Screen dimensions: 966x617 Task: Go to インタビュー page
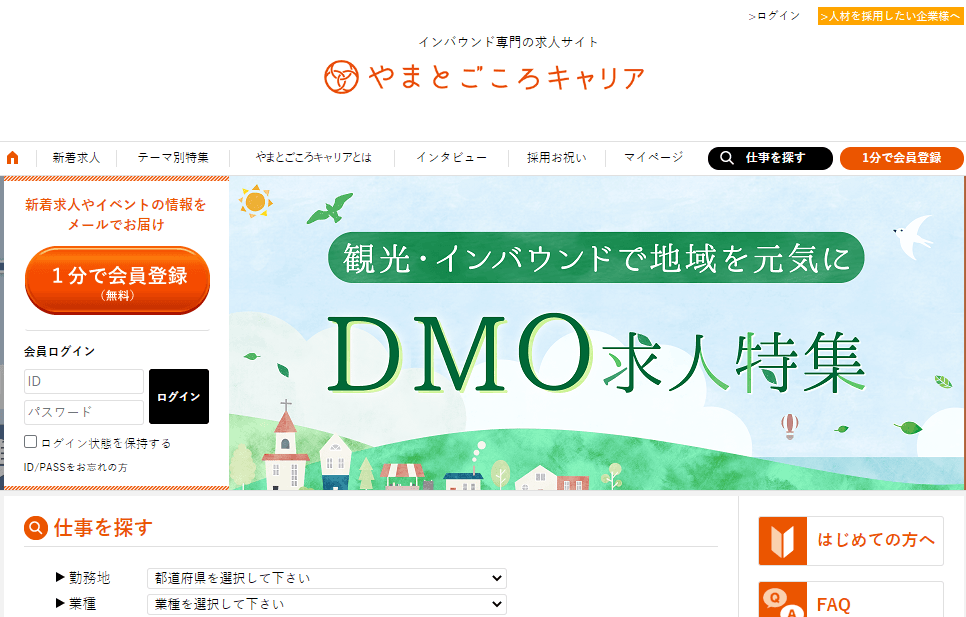pos(452,158)
